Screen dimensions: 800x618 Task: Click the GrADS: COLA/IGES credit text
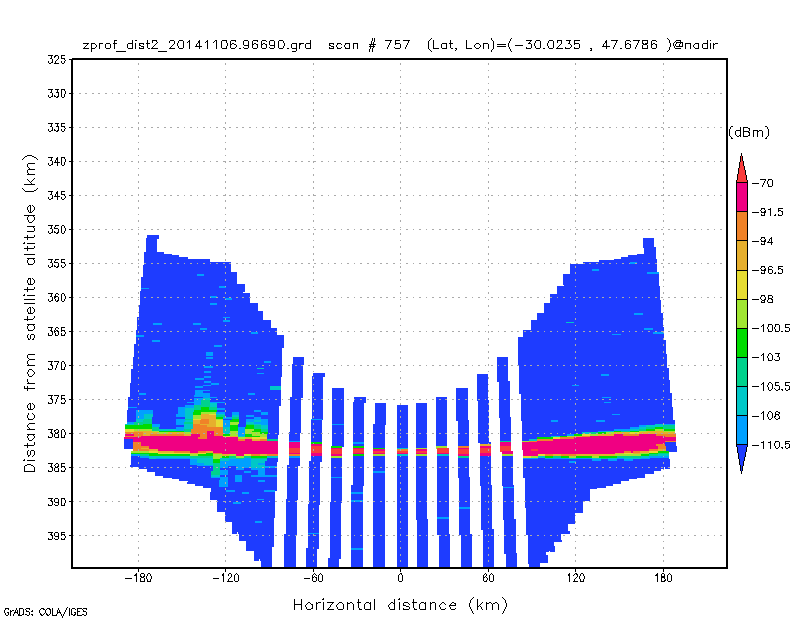tap(45, 612)
